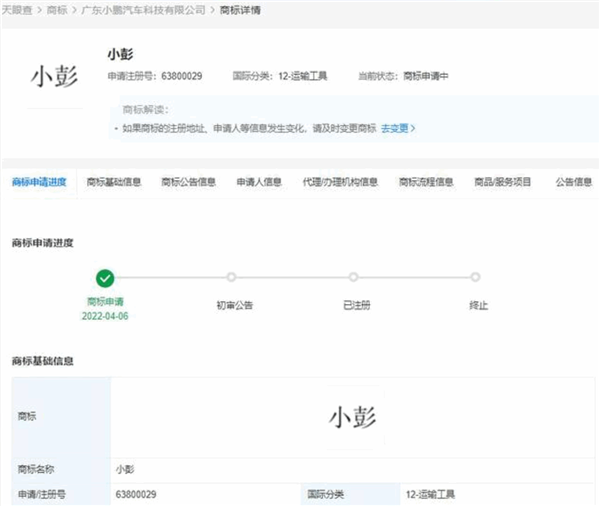Click the date 2022-04-06 under 商标申请
Screen dimensions: 600x506
[105, 316]
